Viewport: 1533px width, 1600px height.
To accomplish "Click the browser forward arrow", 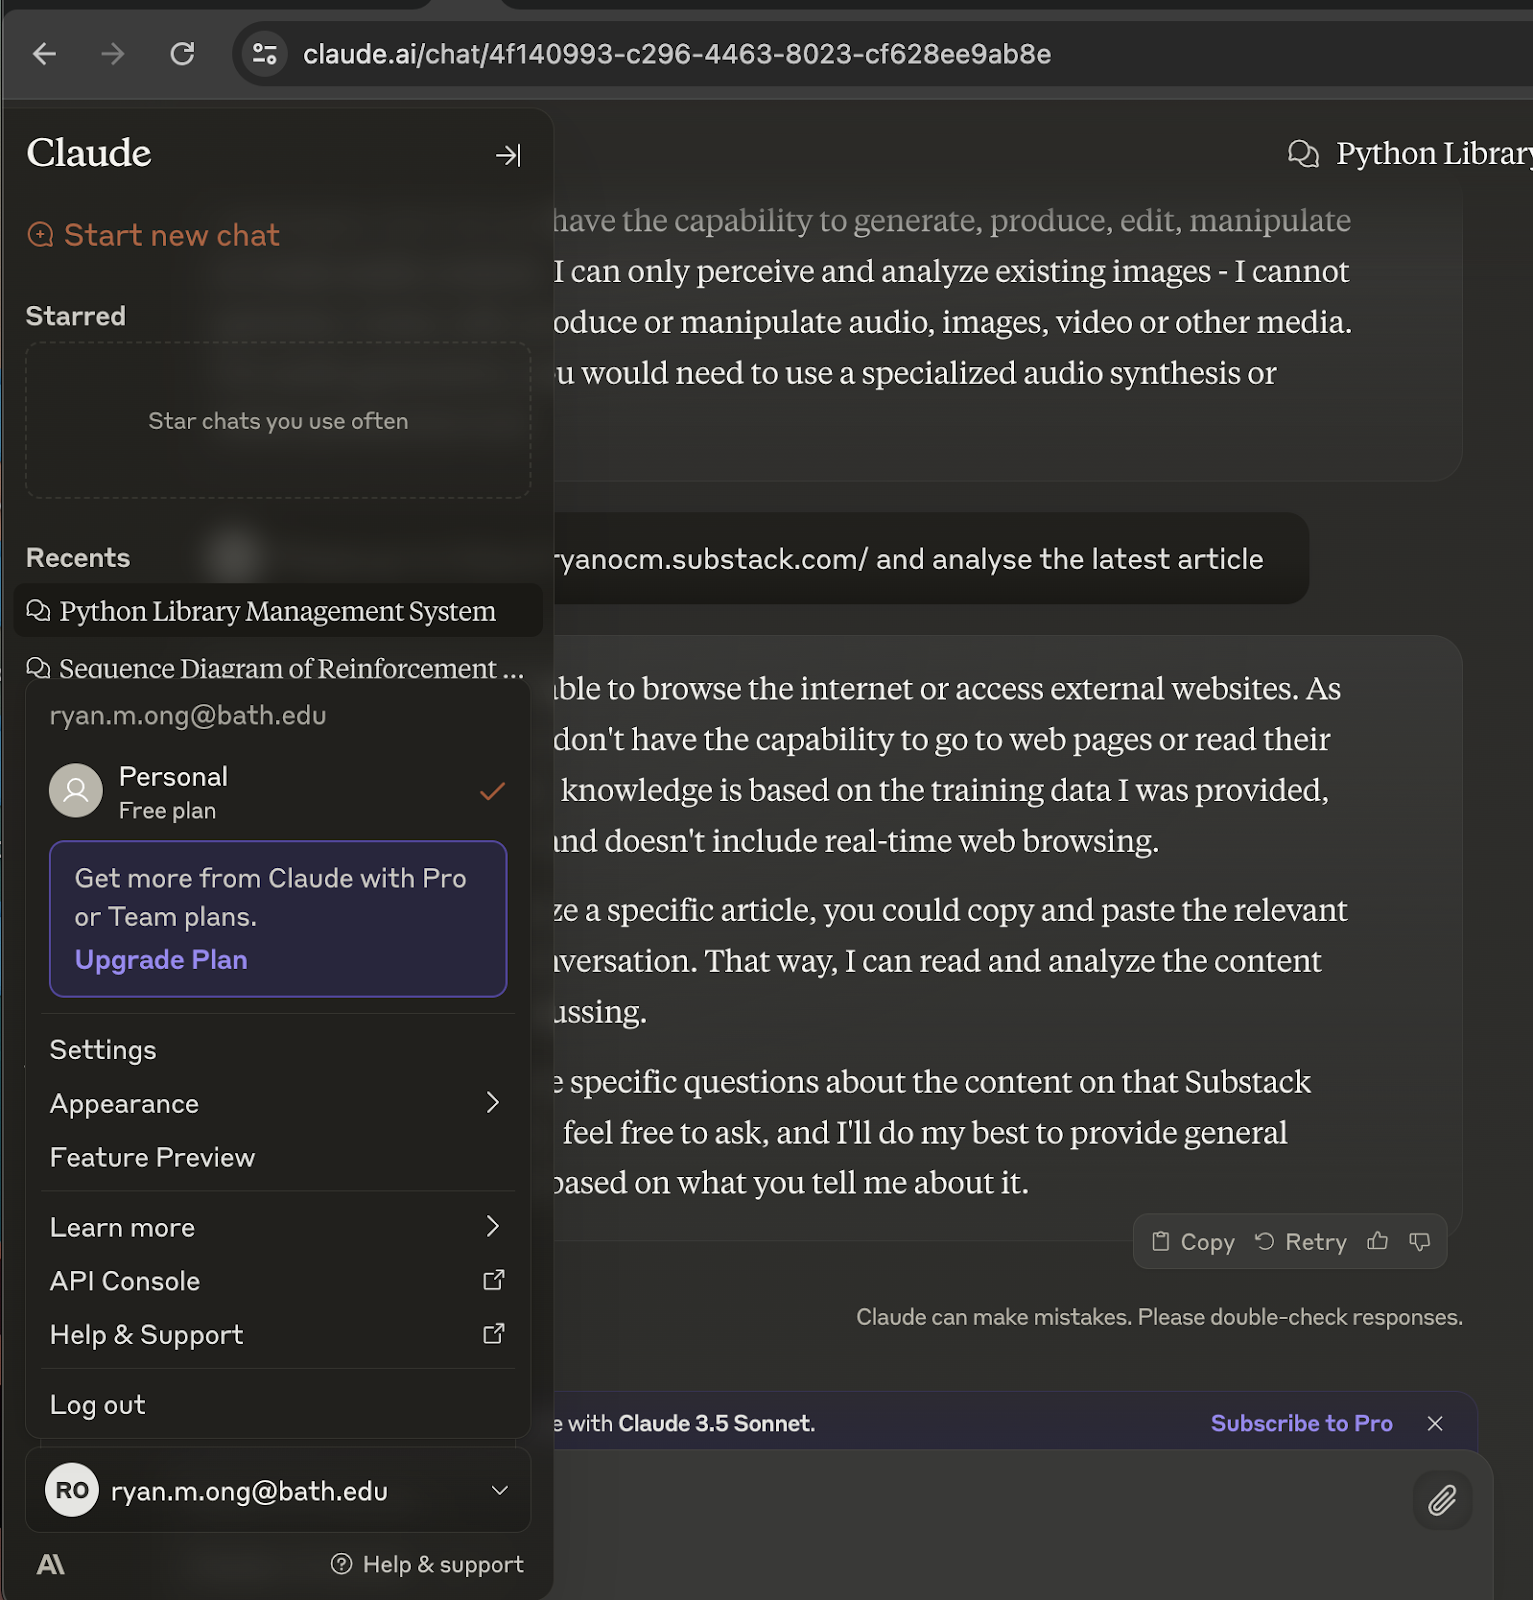I will pyautogui.click(x=113, y=54).
